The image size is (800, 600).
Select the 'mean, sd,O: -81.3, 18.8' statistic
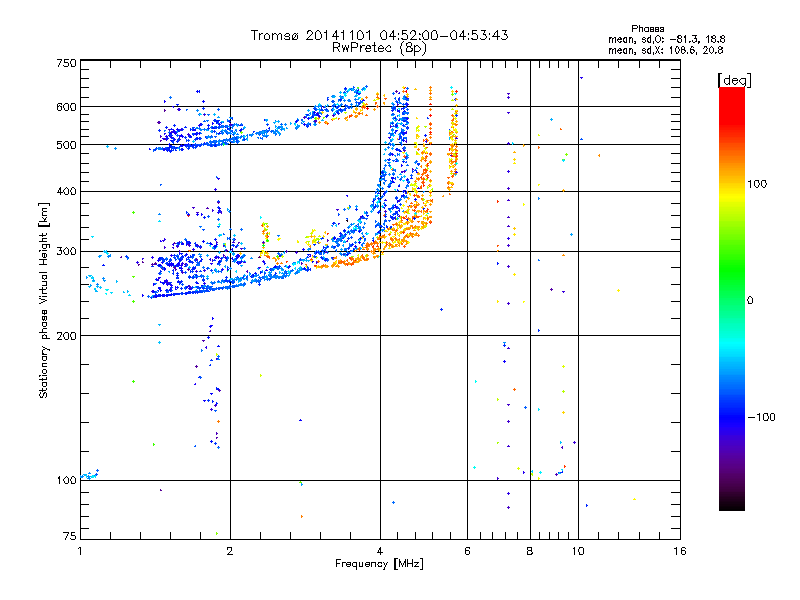[x=666, y=39]
